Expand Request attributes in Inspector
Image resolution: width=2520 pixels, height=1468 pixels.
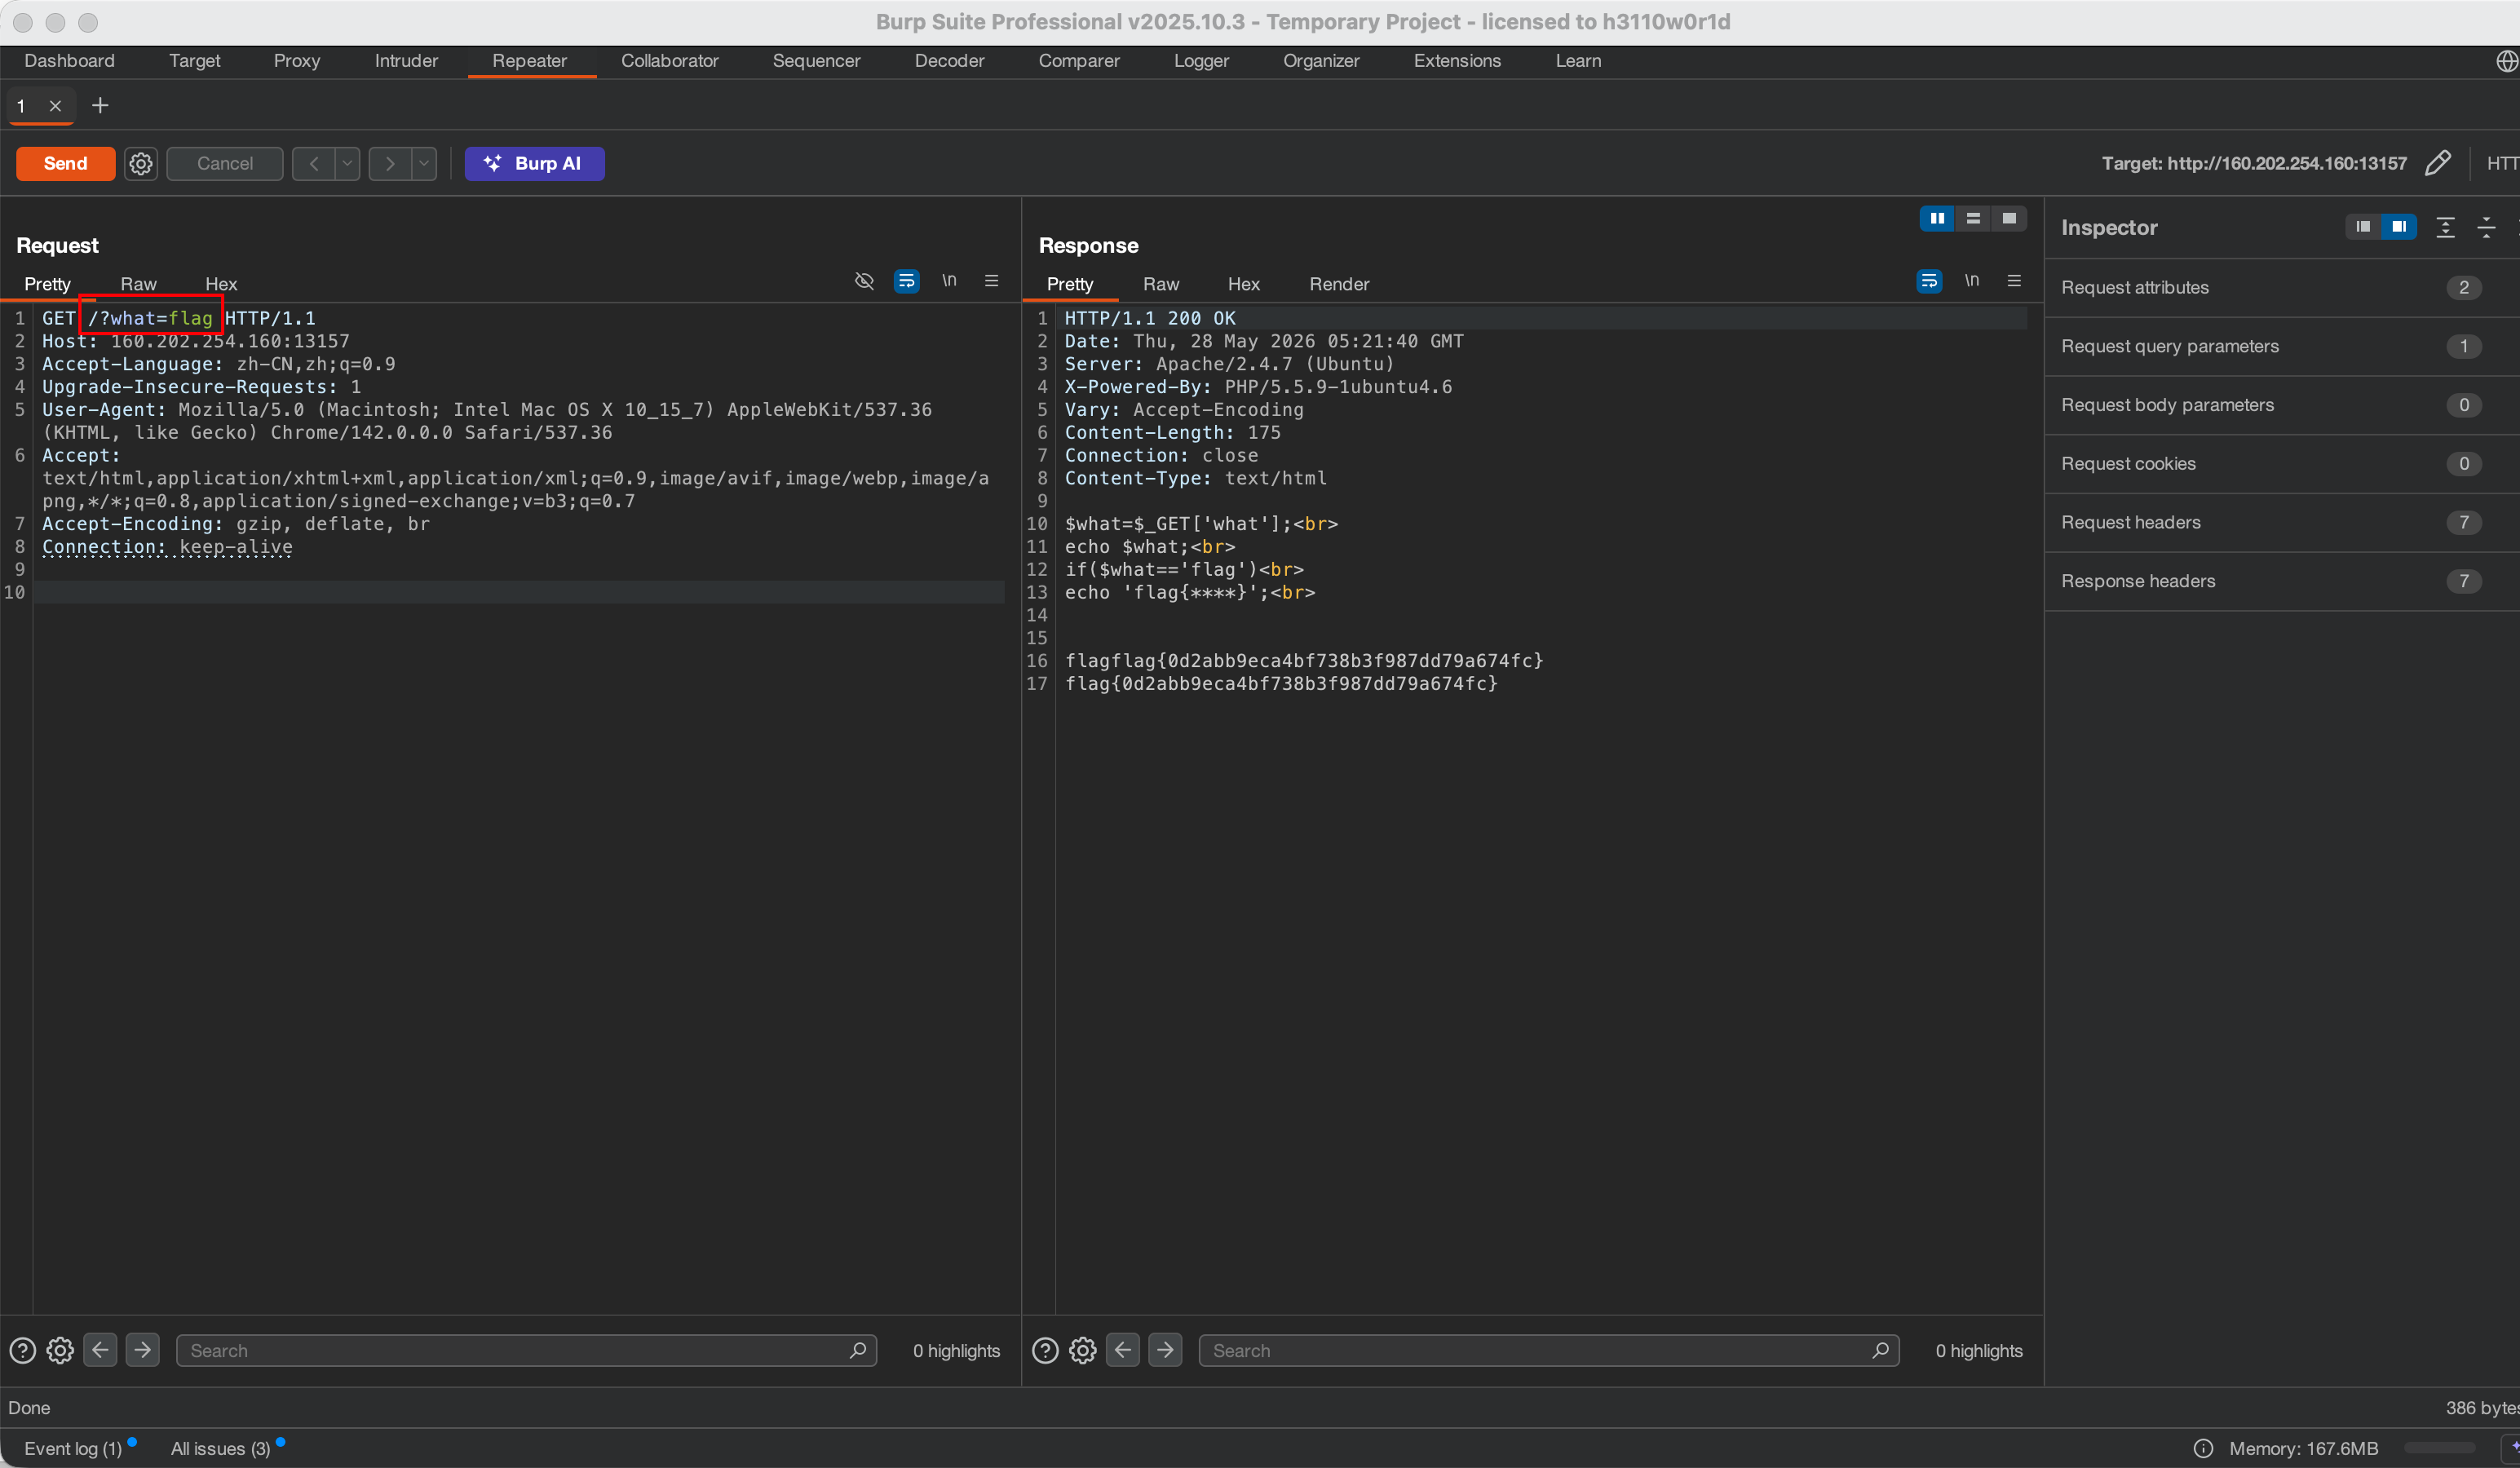pos(2282,288)
